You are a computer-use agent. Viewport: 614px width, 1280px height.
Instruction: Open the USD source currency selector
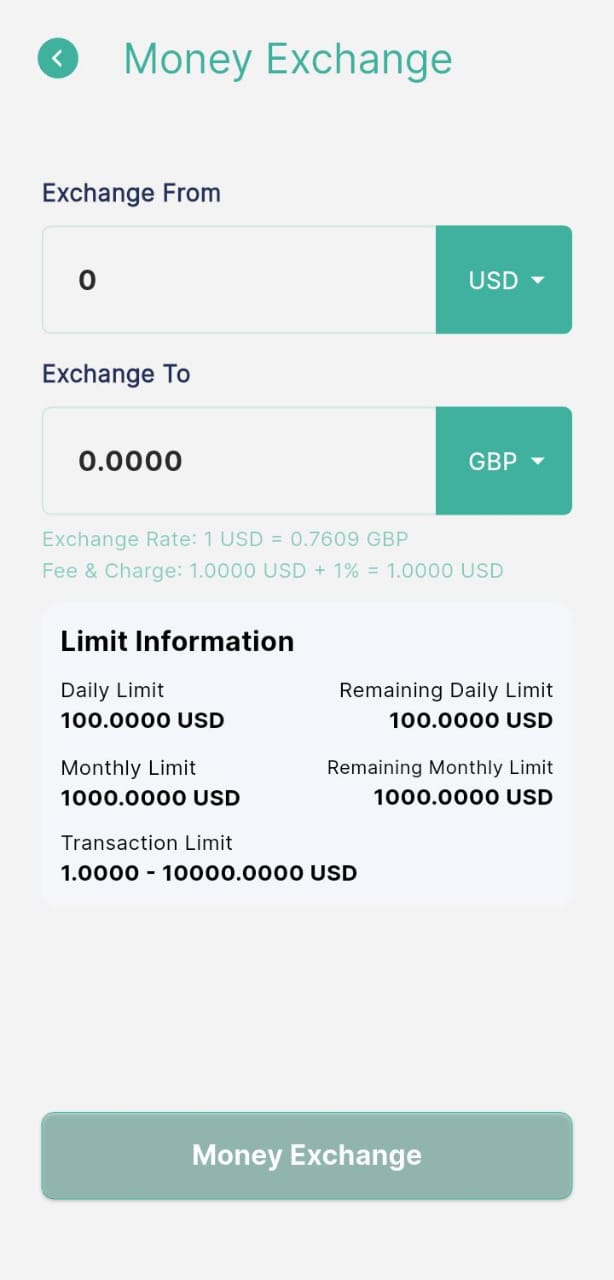[503, 280]
